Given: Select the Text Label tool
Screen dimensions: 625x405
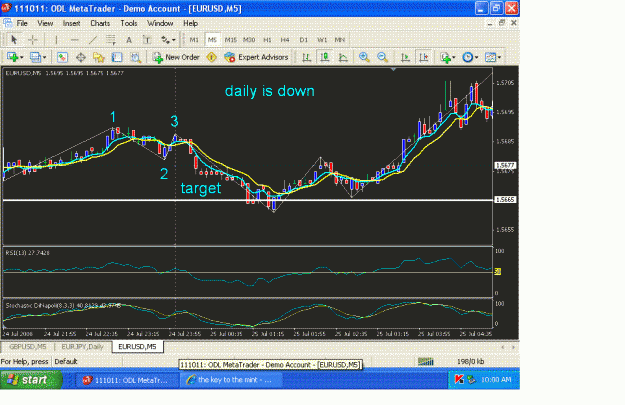Looking at the screenshot, I should 147,40.
